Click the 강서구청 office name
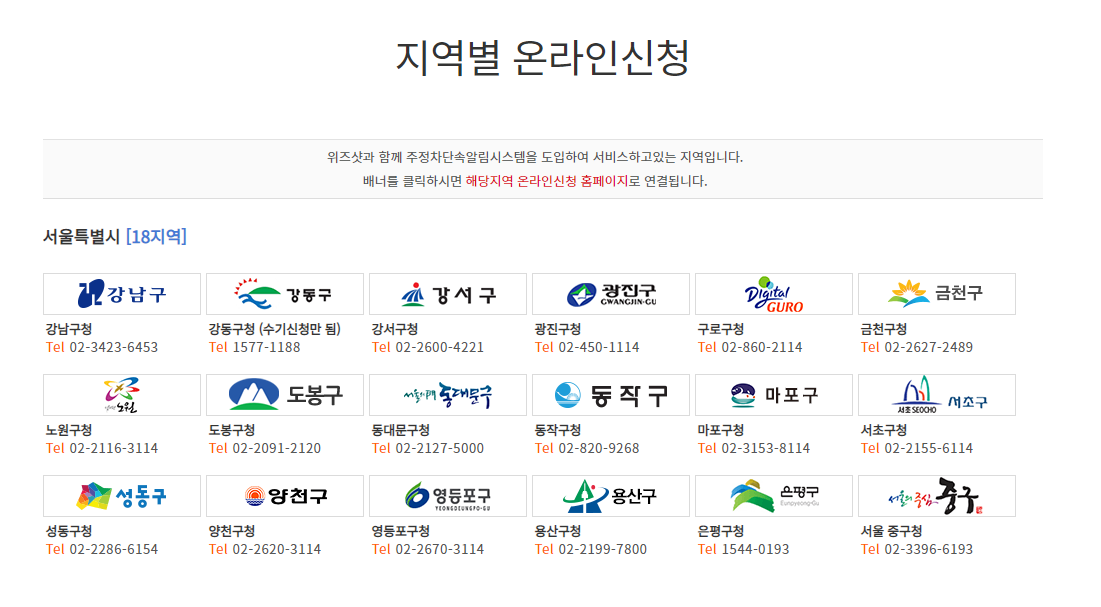The width and height of the screenshot is (1101, 607). (395, 329)
